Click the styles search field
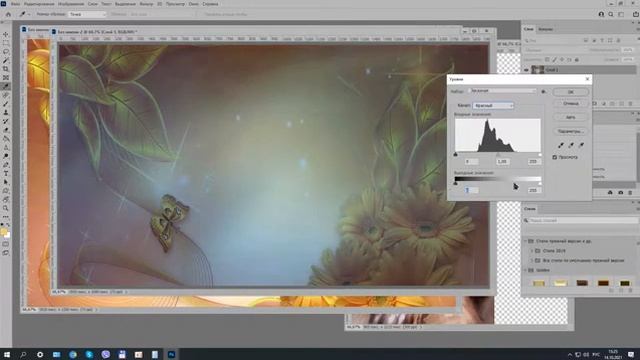Image resolution: width=640 pixels, height=360 pixels. coord(582,220)
